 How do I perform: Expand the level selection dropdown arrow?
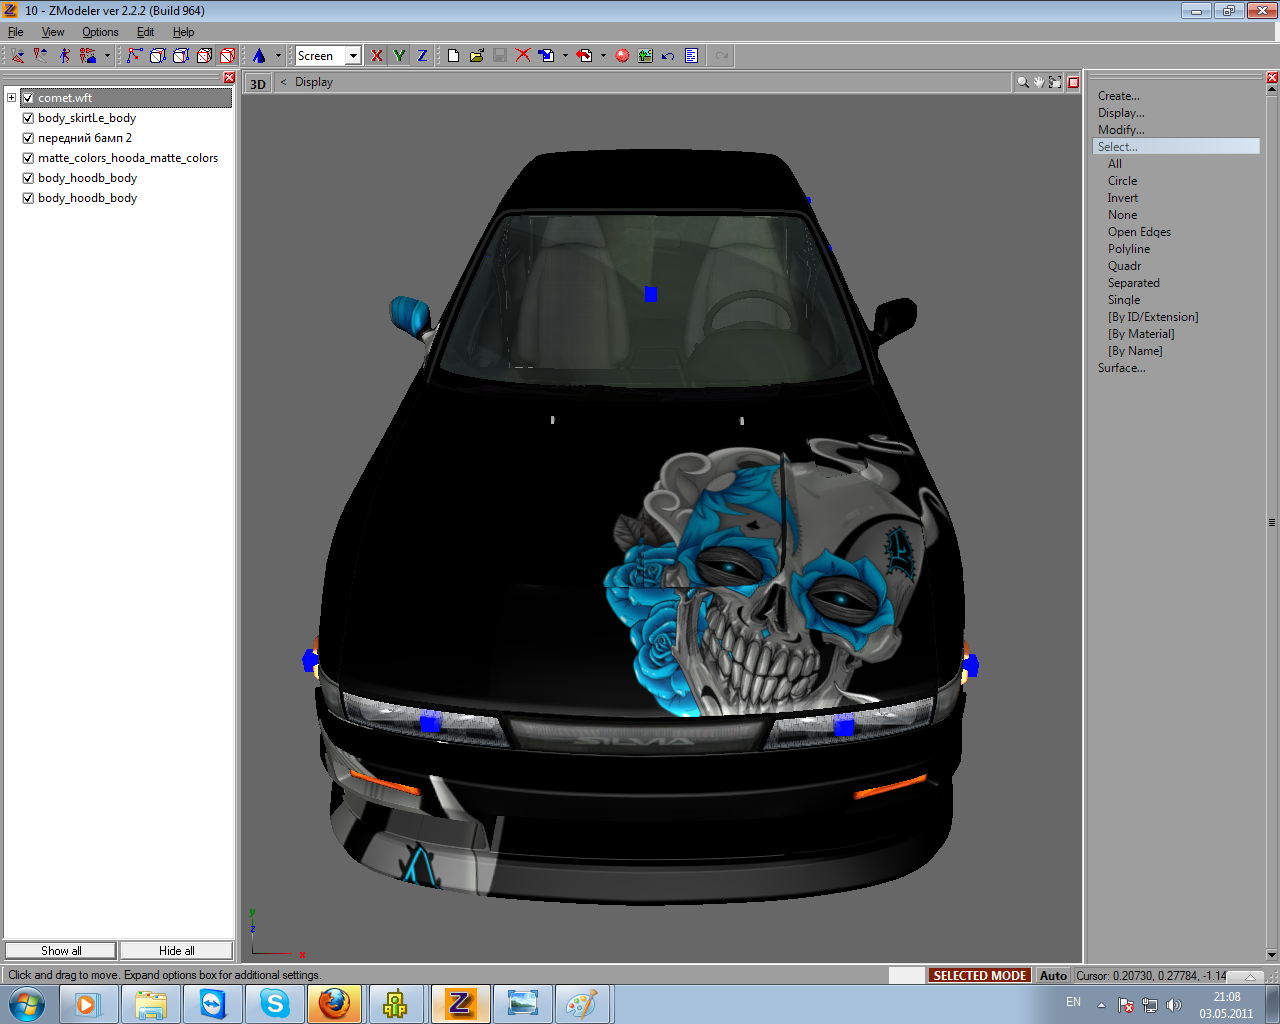click(107, 56)
